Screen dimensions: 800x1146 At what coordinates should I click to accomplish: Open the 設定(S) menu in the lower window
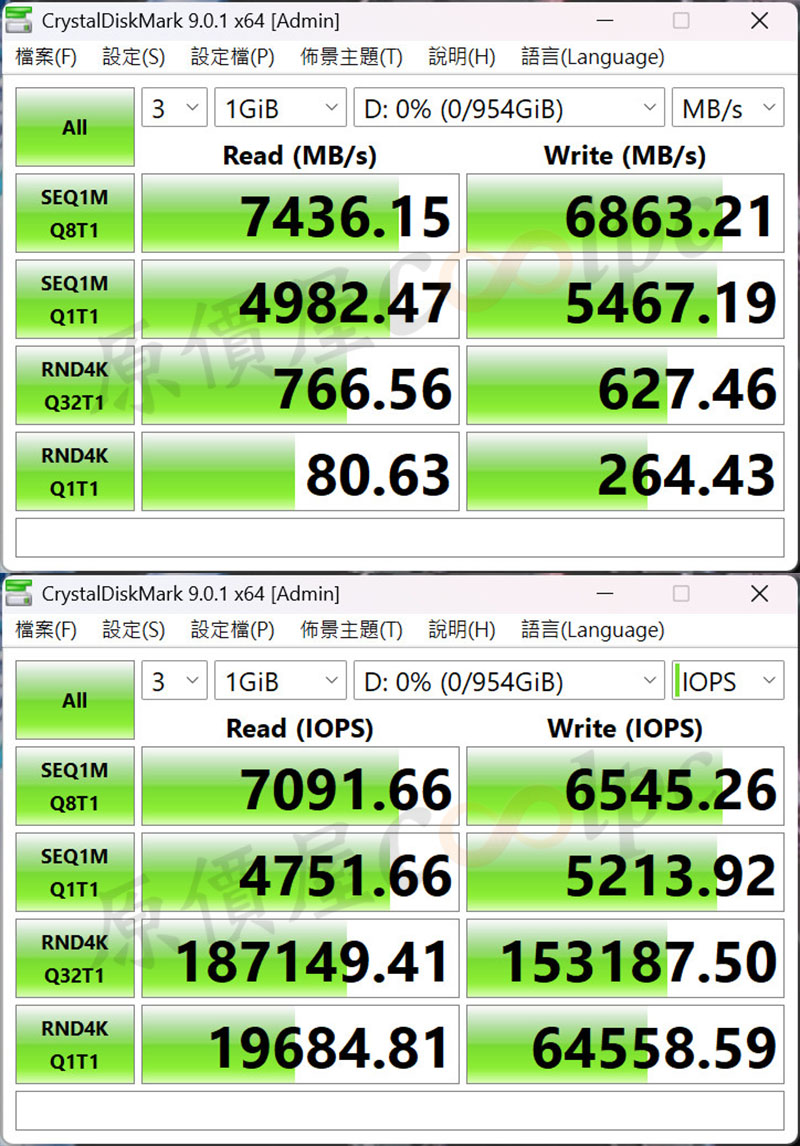pos(133,630)
